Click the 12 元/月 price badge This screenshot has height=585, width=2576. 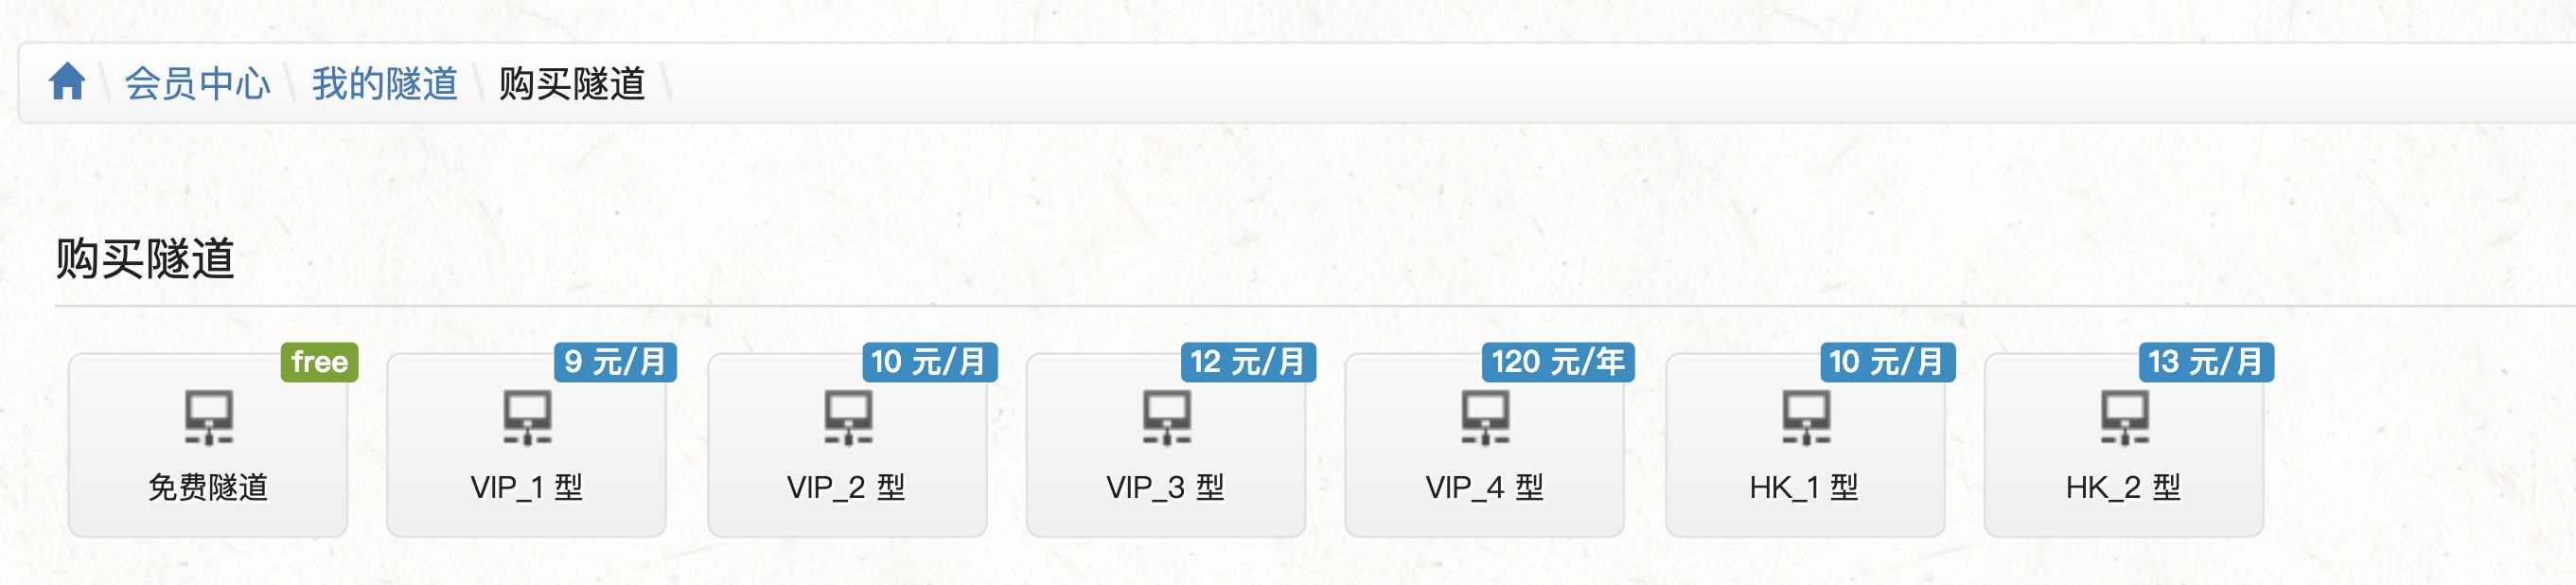(1247, 362)
